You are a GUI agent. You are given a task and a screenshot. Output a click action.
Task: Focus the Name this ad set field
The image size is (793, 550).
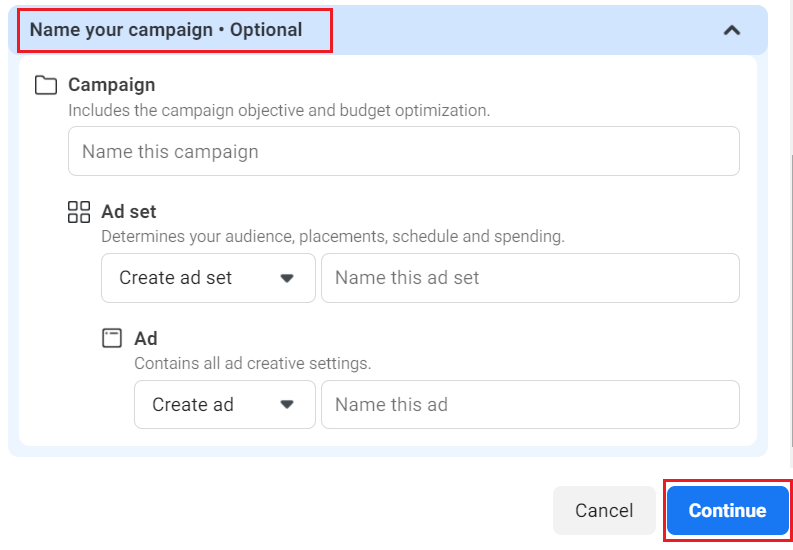pos(530,278)
